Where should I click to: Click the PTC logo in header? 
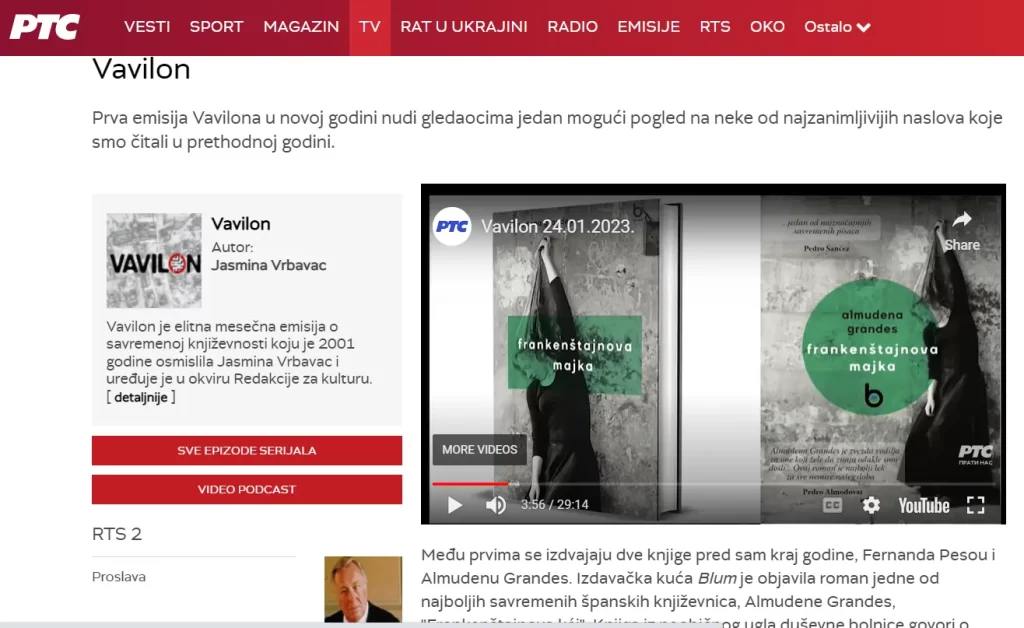(45, 27)
